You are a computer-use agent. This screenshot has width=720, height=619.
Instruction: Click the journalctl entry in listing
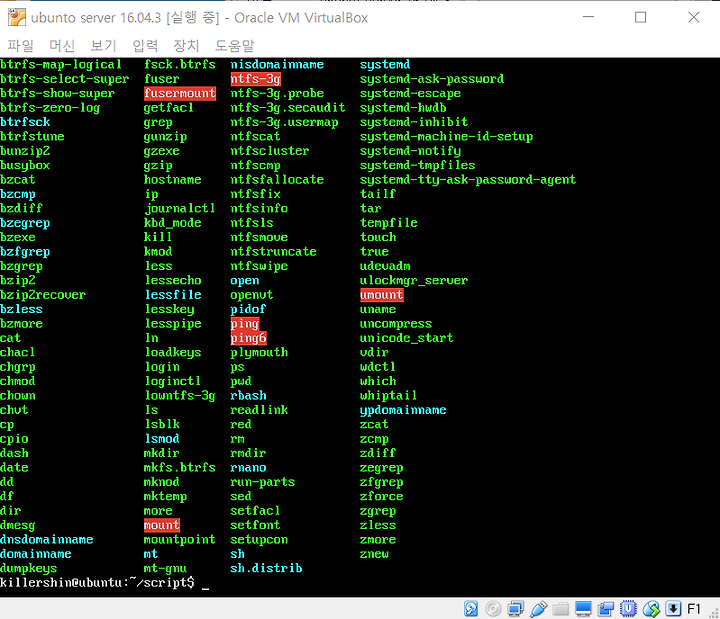[x=180, y=208]
